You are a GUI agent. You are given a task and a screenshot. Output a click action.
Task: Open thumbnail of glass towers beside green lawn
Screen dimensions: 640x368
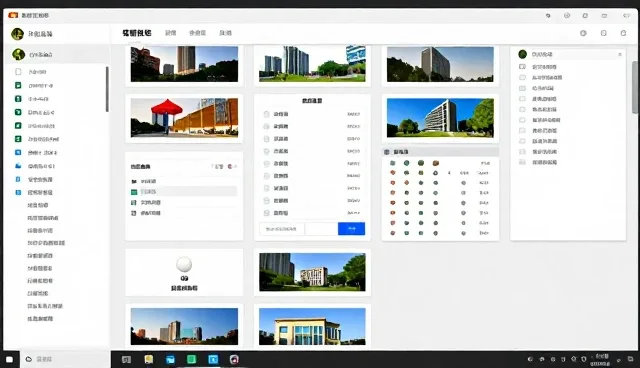(x=312, y=64)
